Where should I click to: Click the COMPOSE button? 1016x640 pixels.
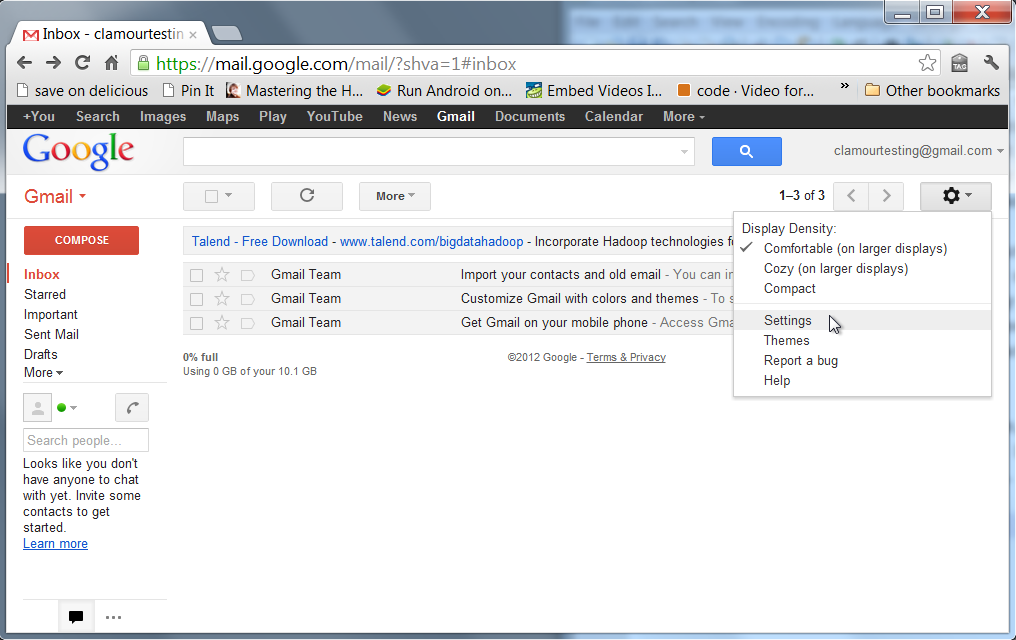[x=81, y=240]
